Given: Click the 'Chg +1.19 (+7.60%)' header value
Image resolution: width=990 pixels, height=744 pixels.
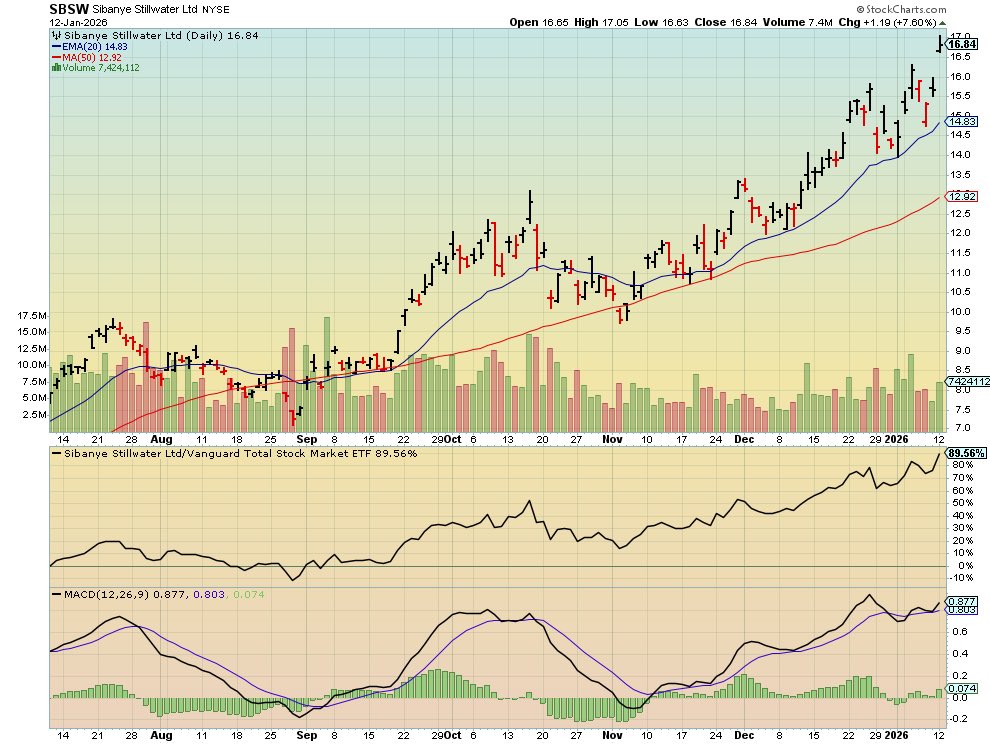Looking at the screenshot, I should point(887,22).
